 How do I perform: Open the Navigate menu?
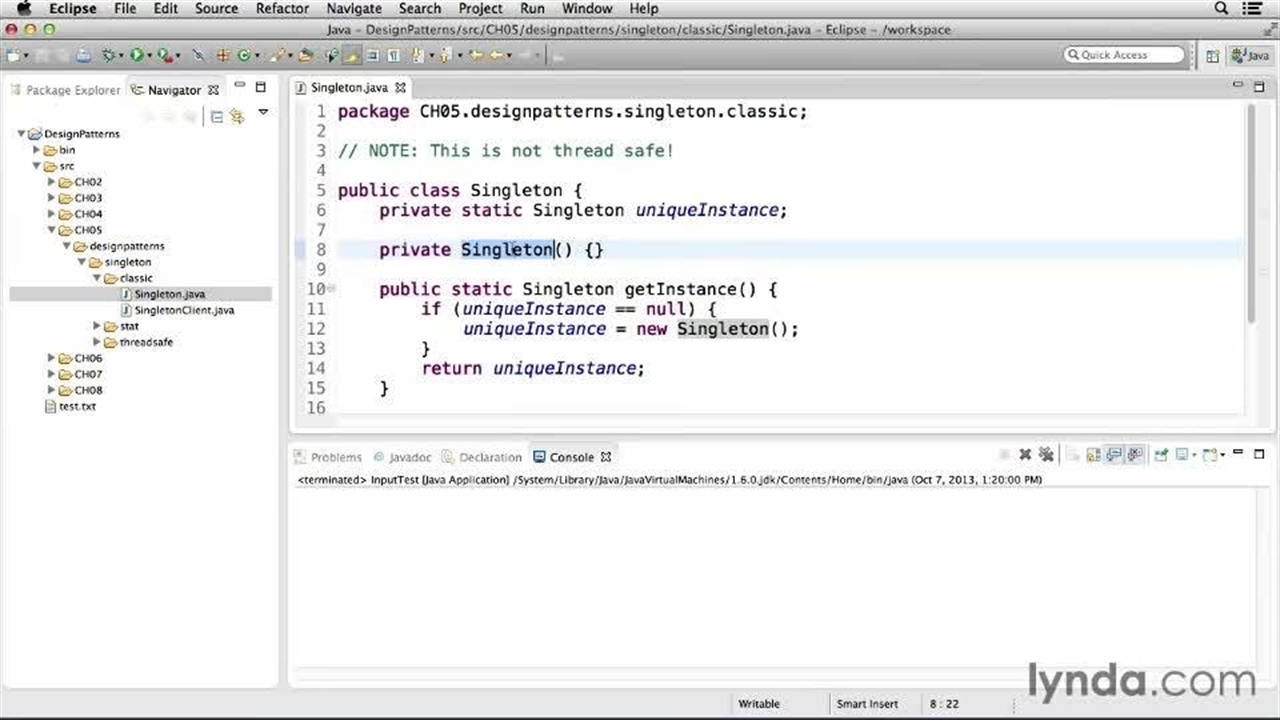click(354, 8)
